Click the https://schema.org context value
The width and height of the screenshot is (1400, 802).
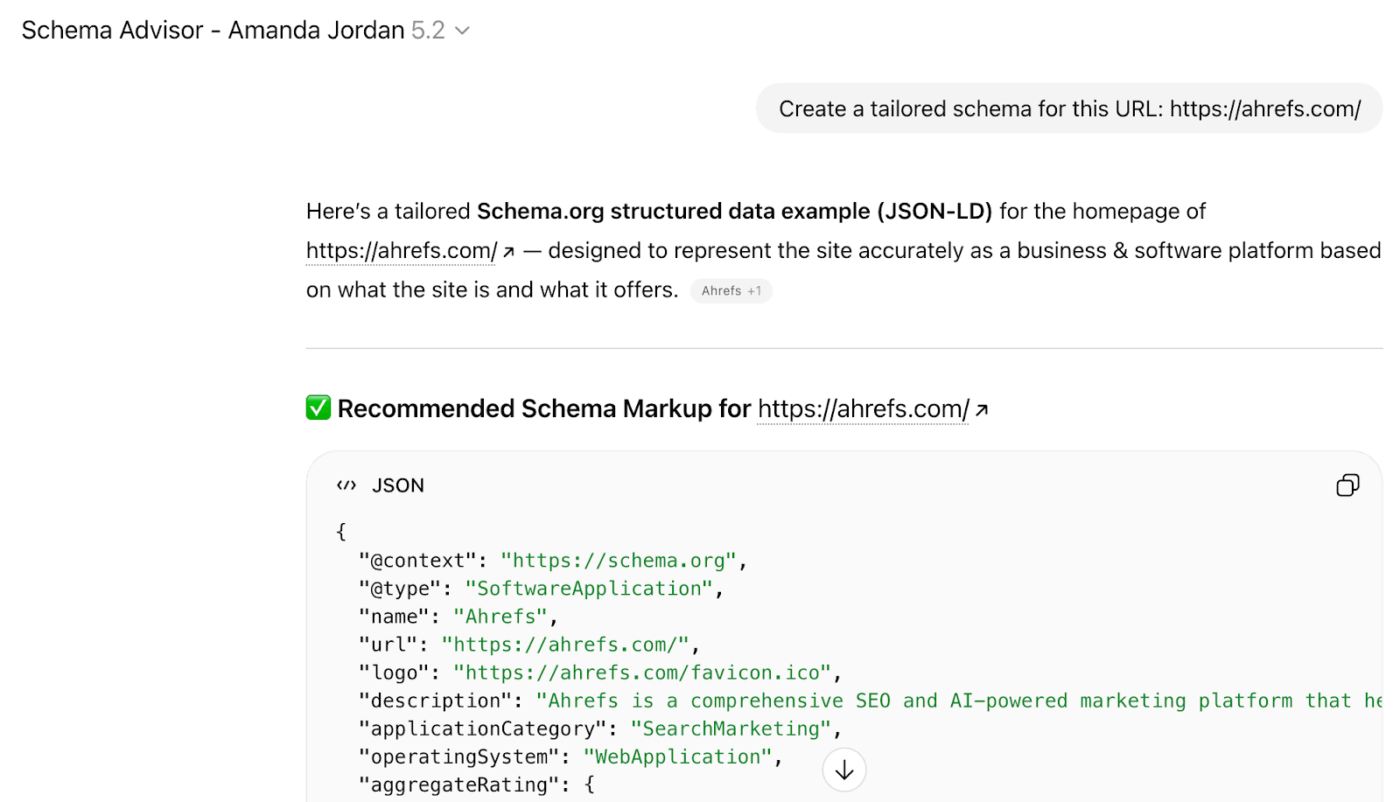pyautogui.click(x=619, y=560)
